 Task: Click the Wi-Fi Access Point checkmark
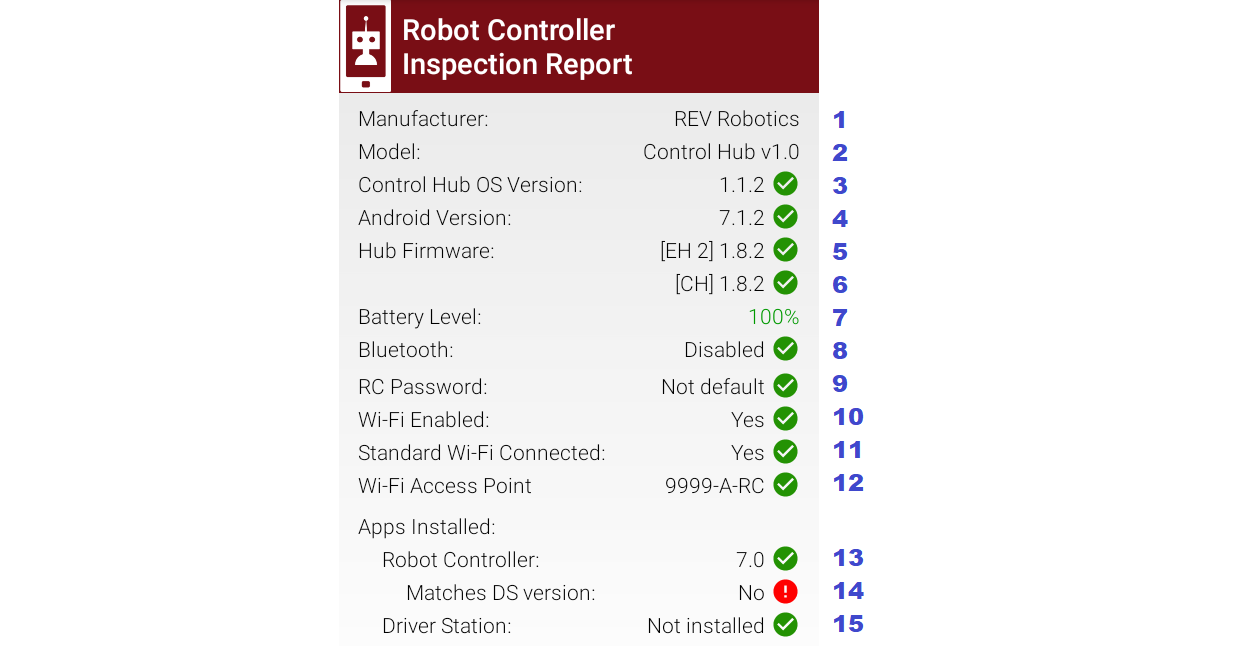785,485
